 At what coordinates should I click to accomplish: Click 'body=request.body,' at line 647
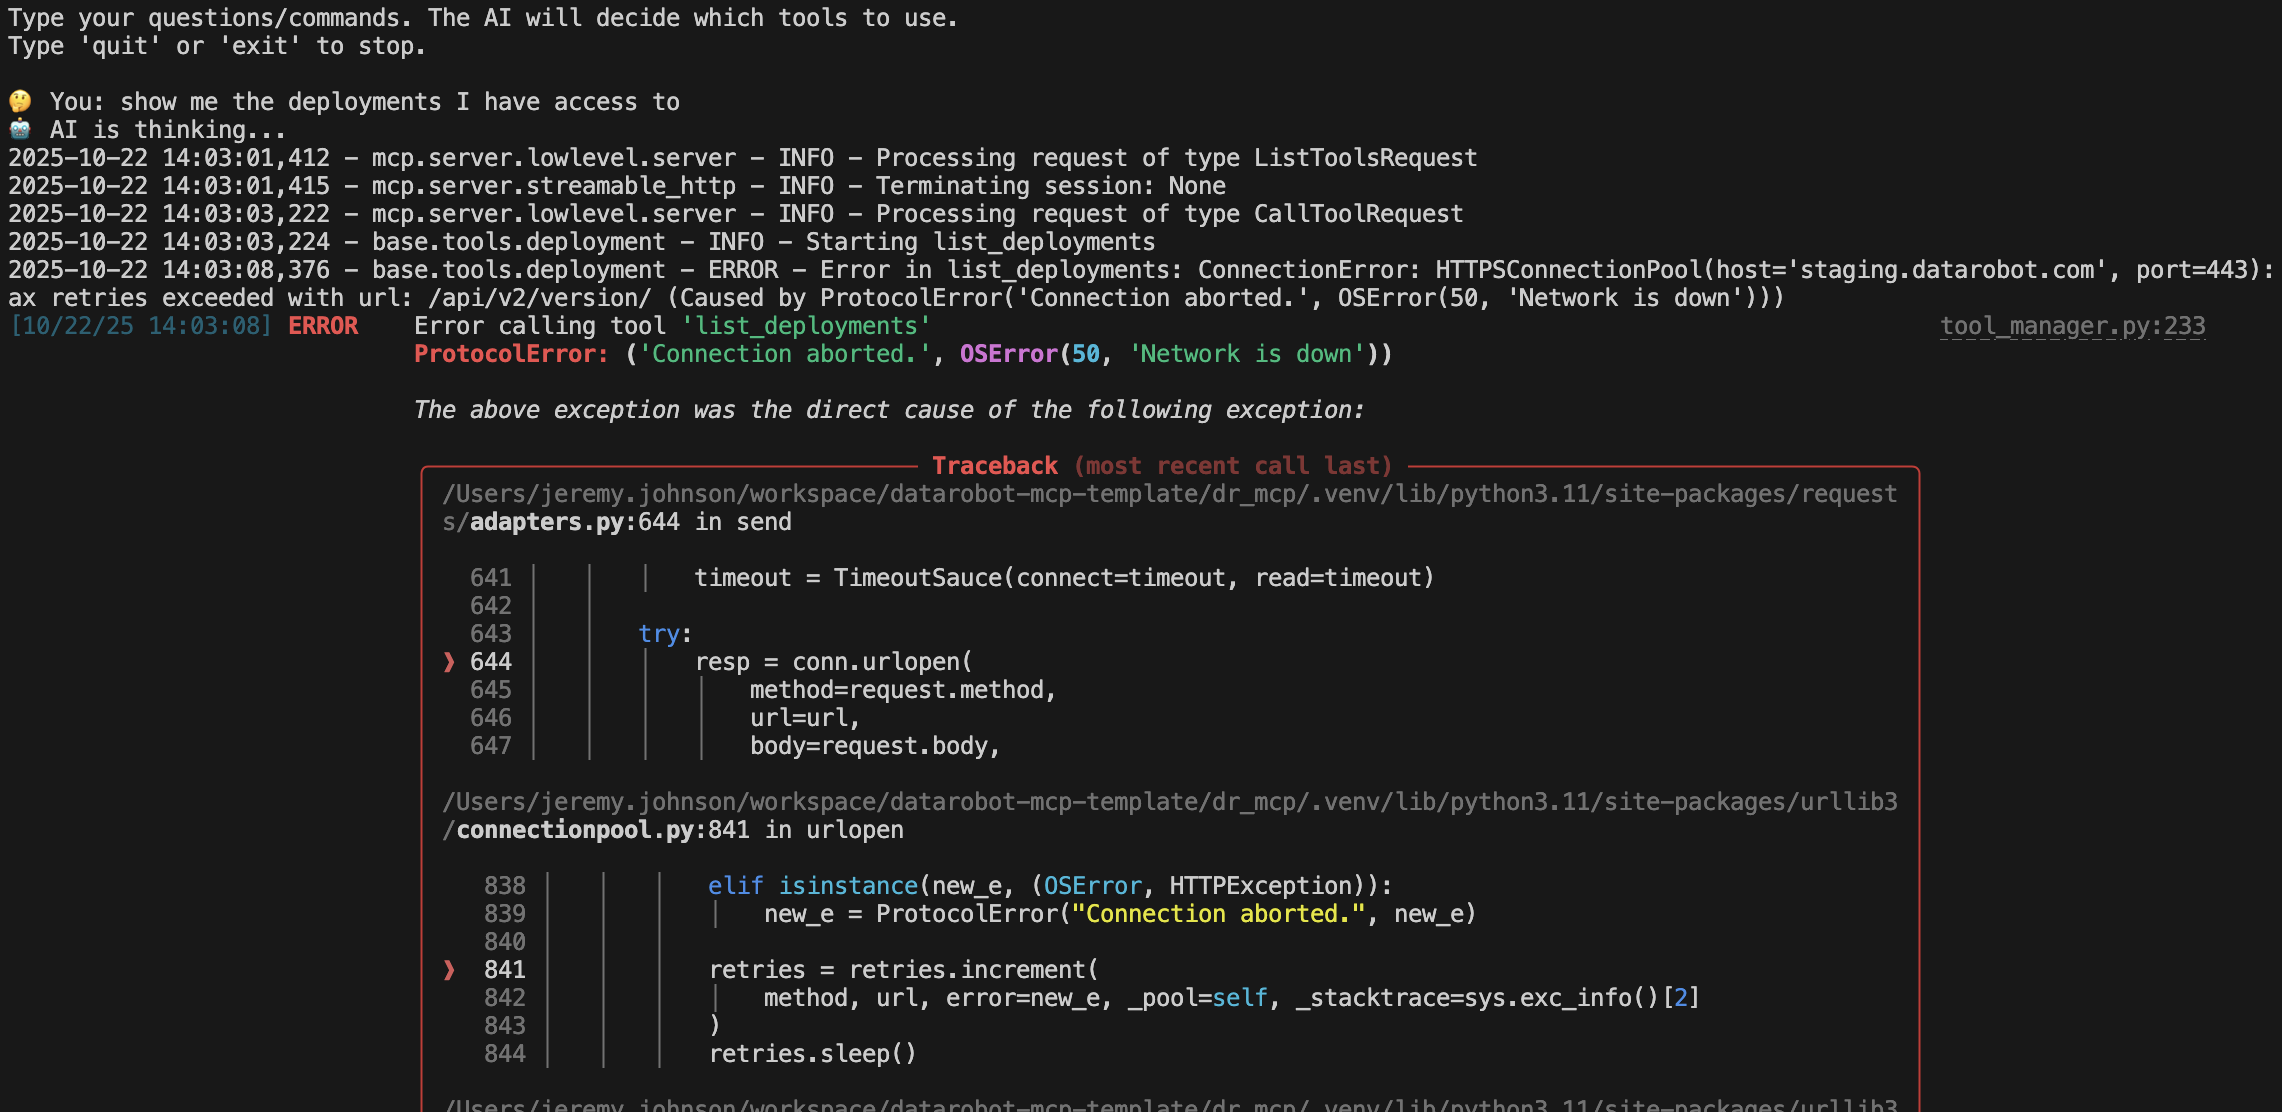pyautogui.click(x=875, y=746)
